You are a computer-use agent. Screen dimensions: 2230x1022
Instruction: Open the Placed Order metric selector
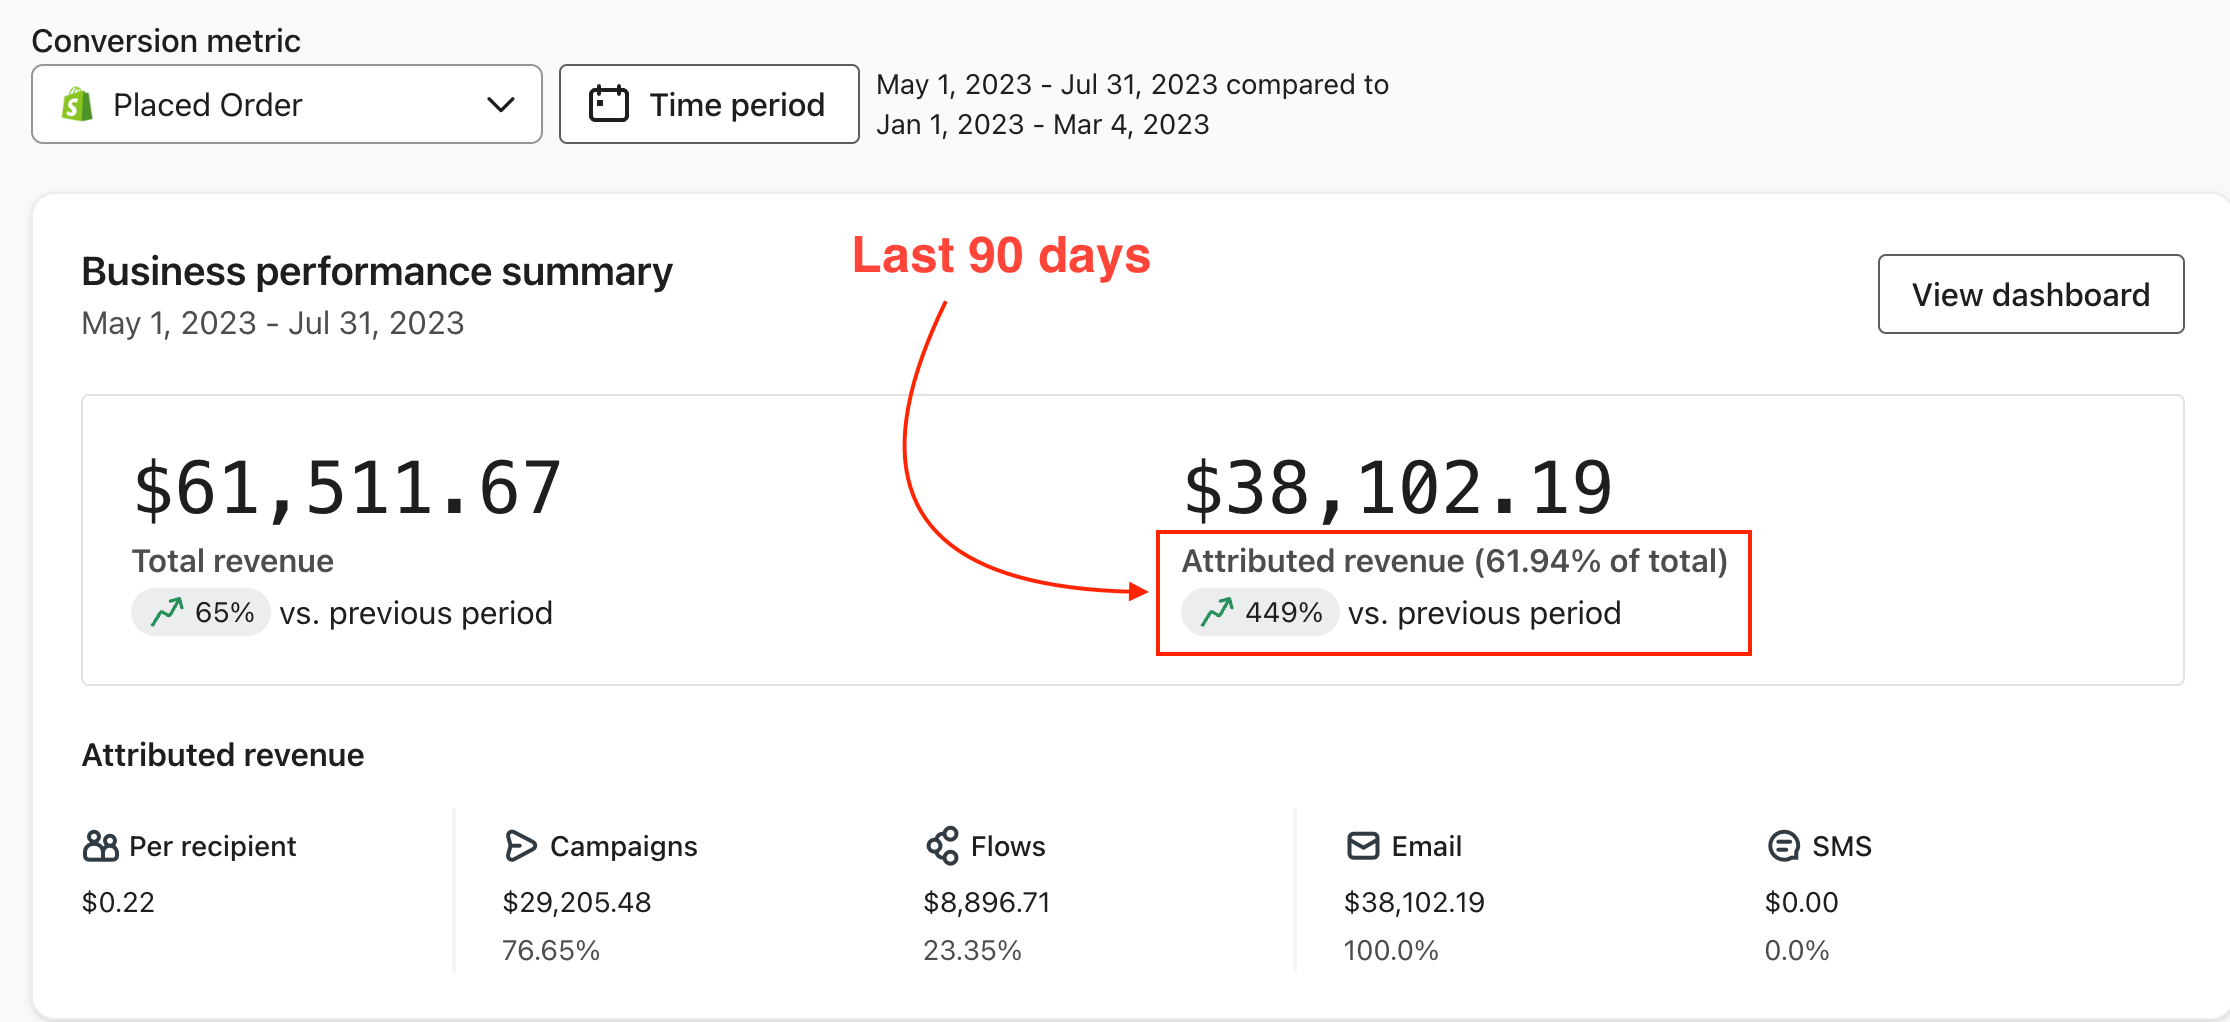coord(286,105)
